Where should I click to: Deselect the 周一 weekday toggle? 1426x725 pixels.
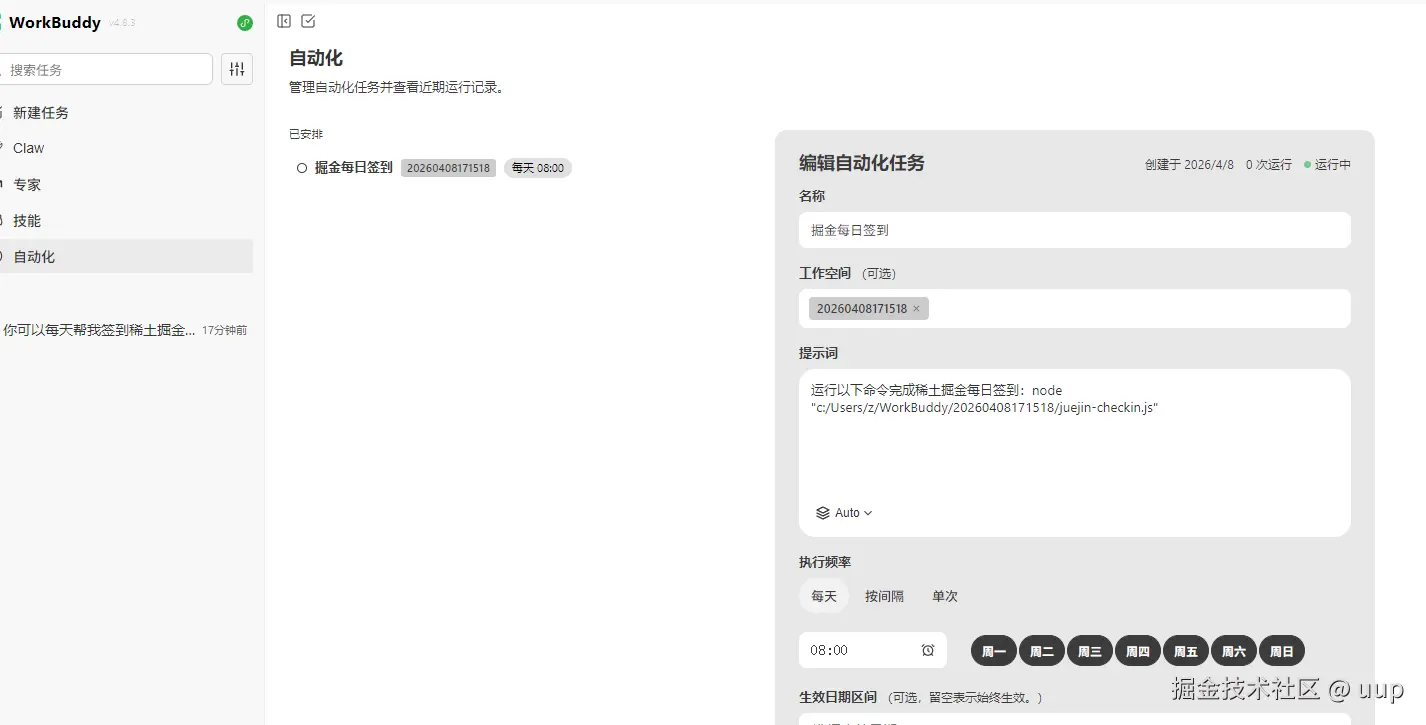click(992, 650)
